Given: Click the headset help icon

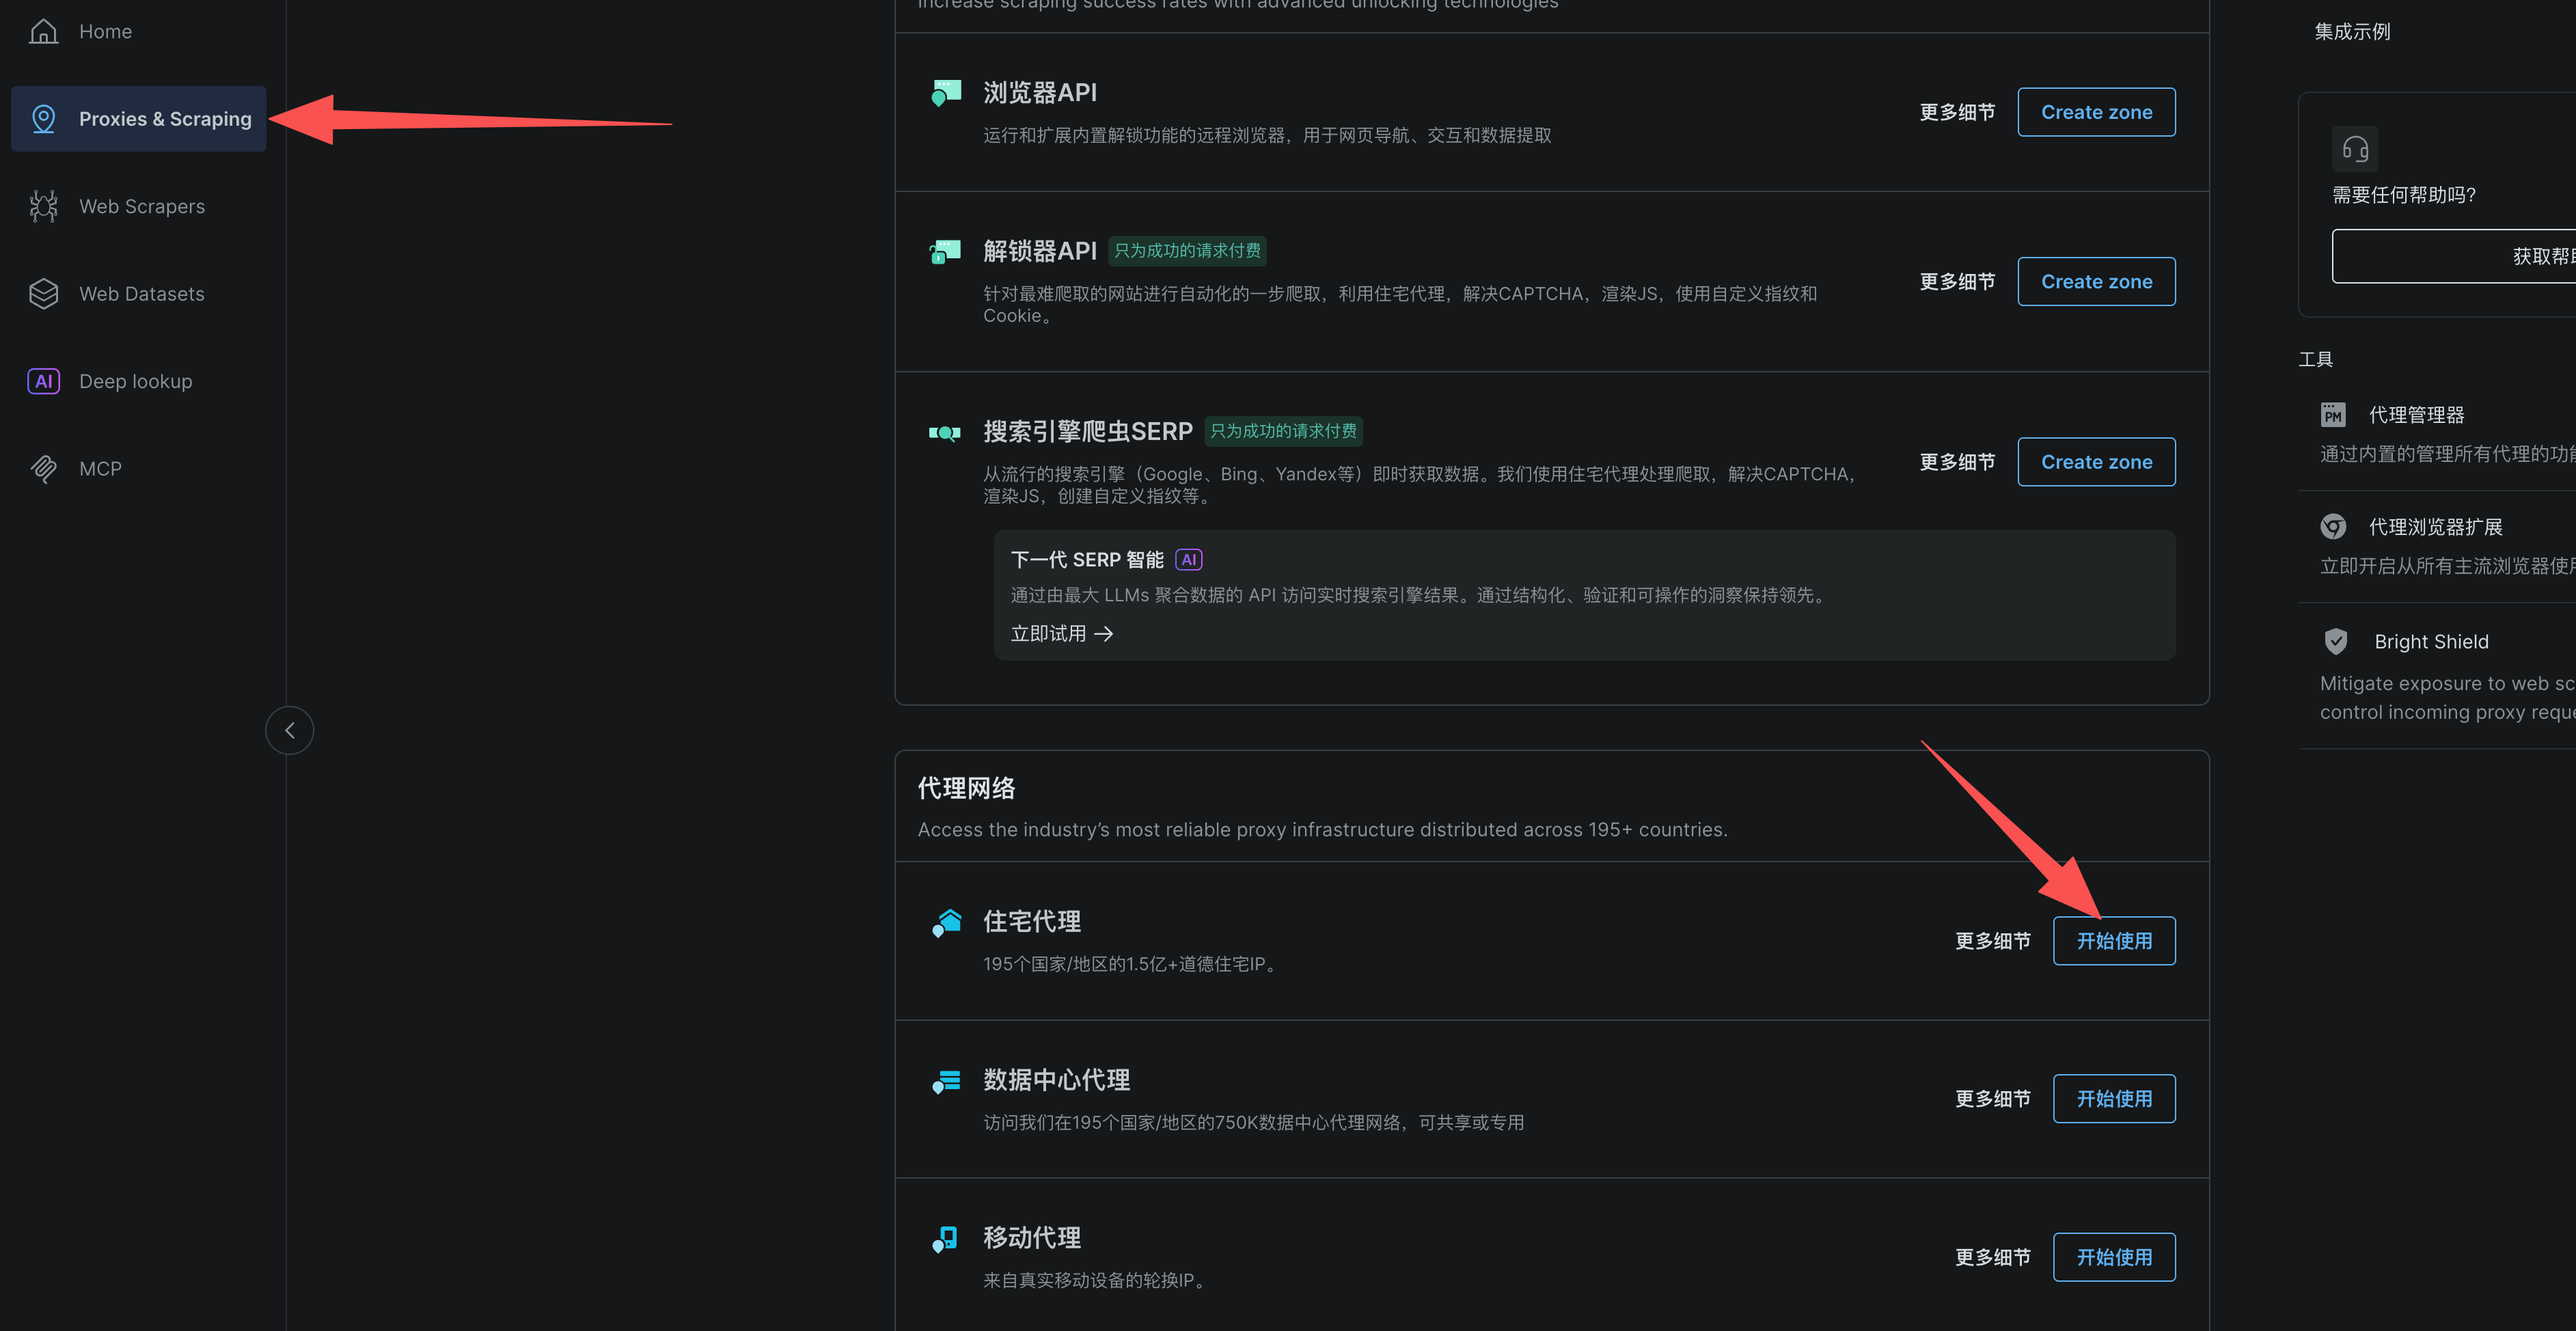Looking at the screenshot, I should pyautogui.click(x=2355, y=150).
